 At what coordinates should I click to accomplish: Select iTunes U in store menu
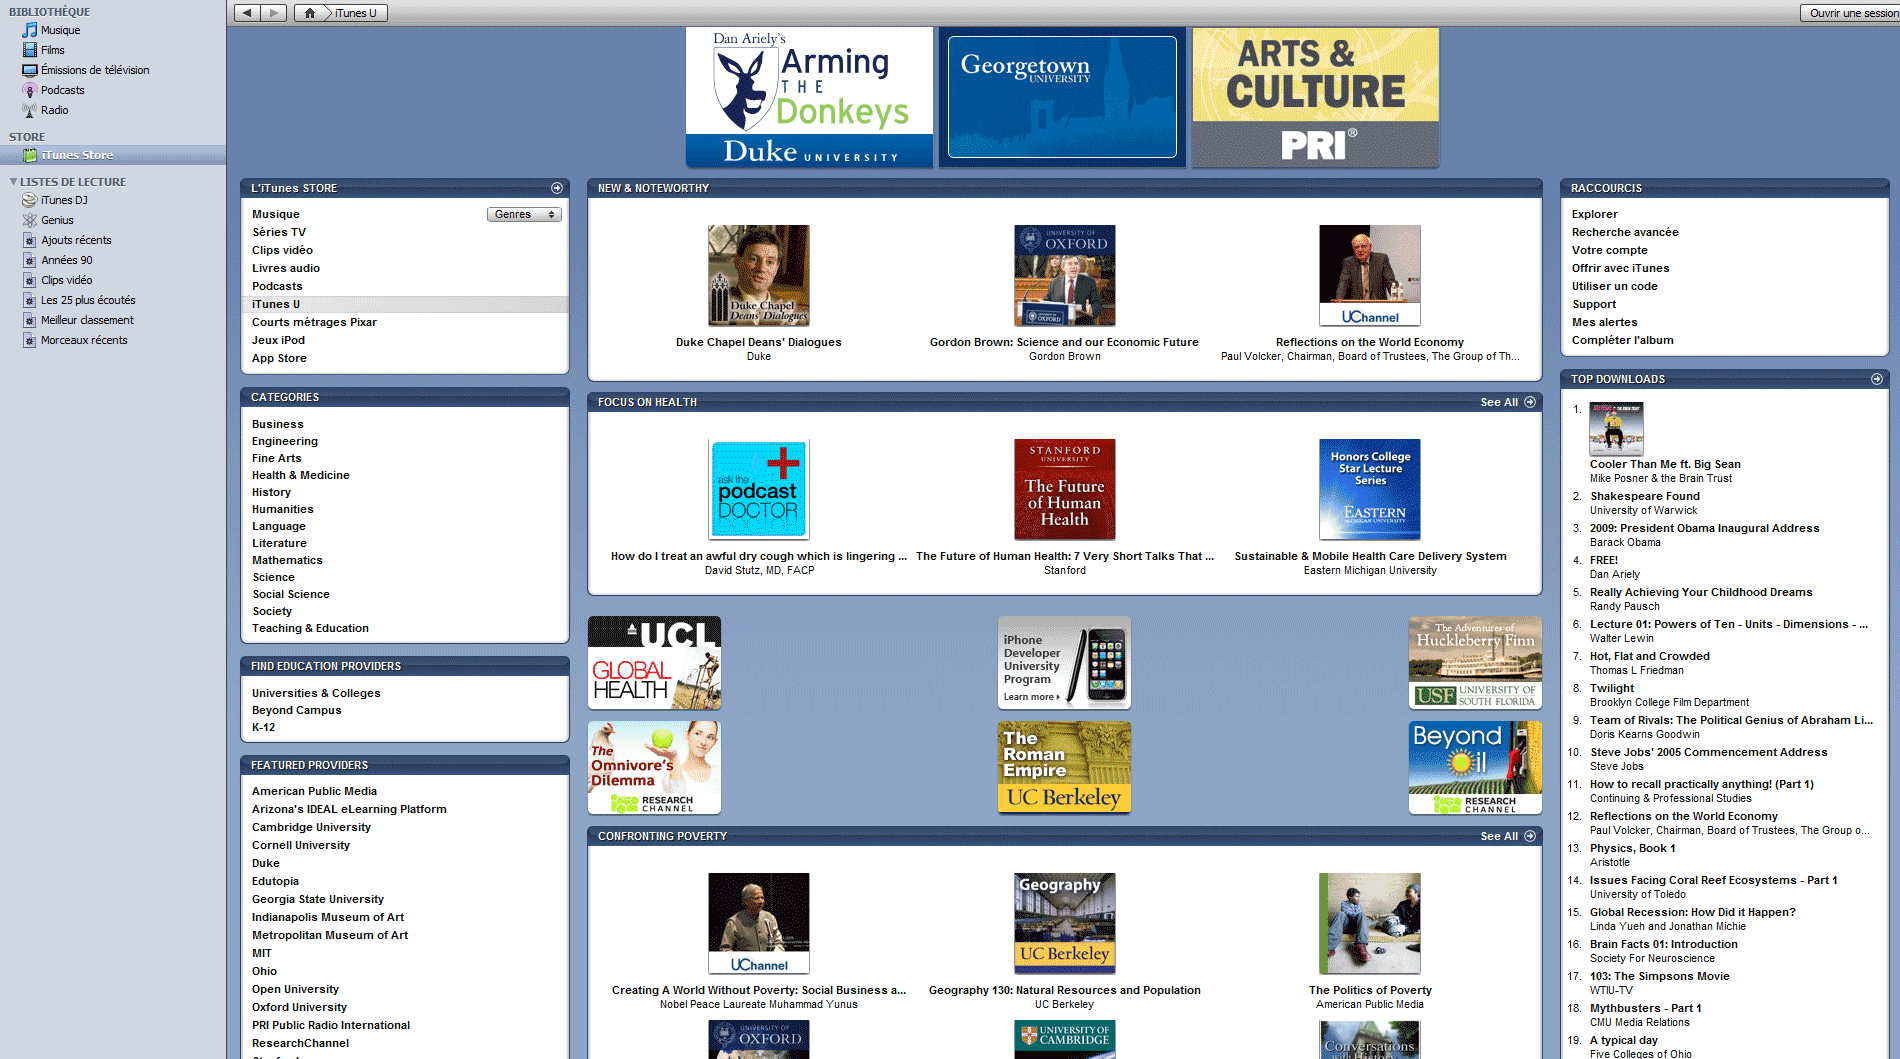click(x=405, y=304)
